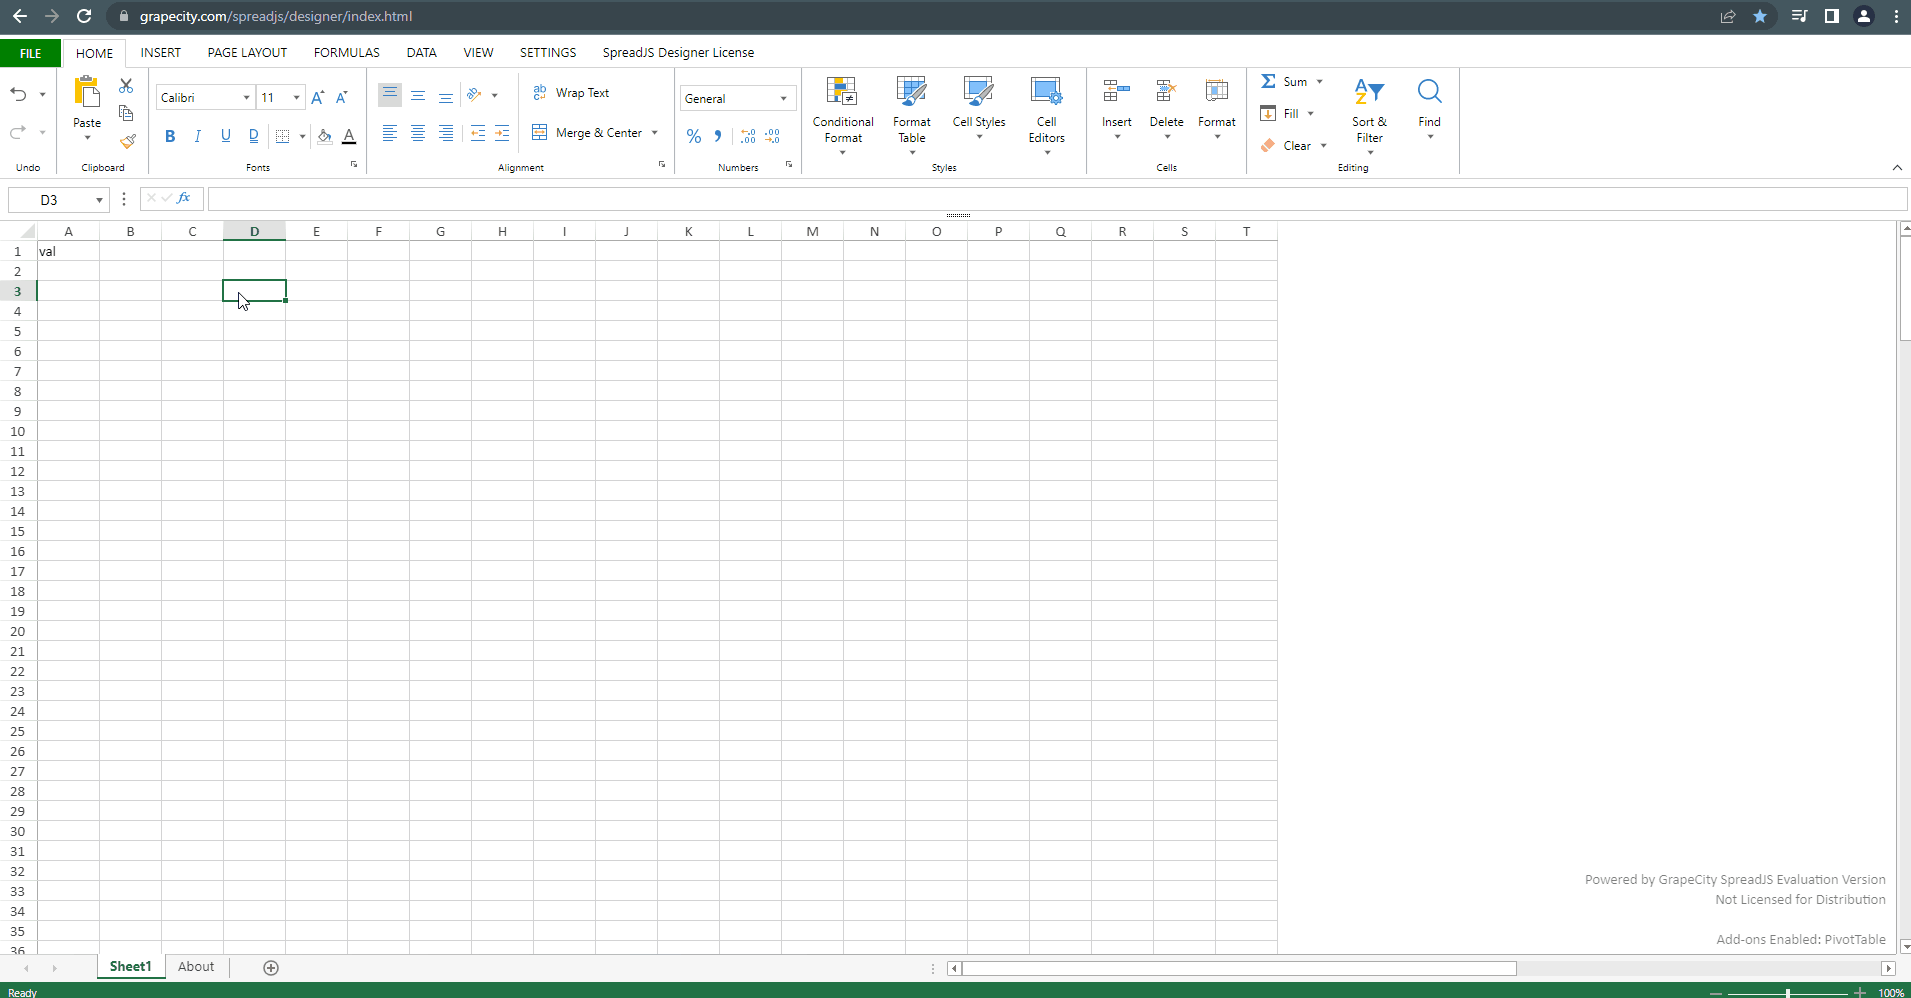Toggle Italic formatting
Image resolution: width=1911 pixels, height=998 pixels.
(x=198, y=136)
